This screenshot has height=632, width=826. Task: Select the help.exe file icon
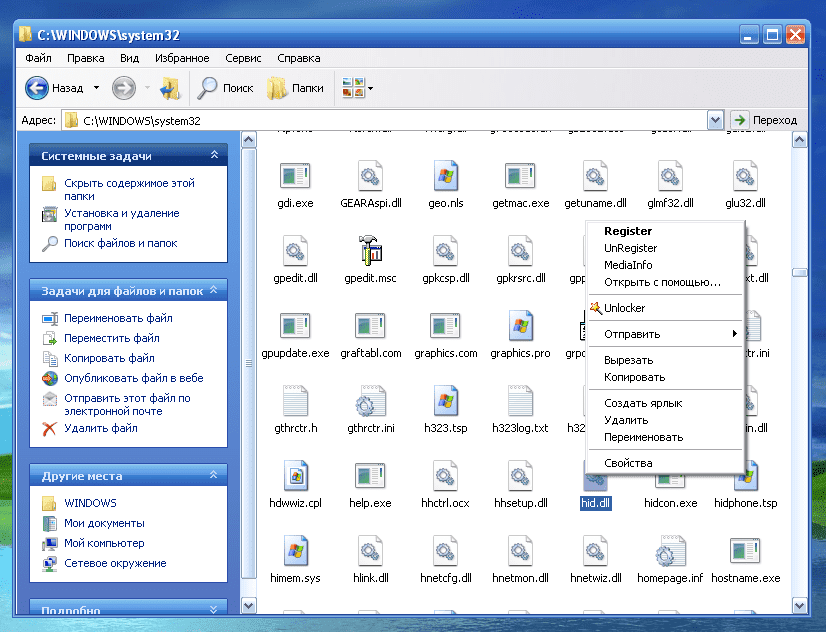click(x=370, y=476)
